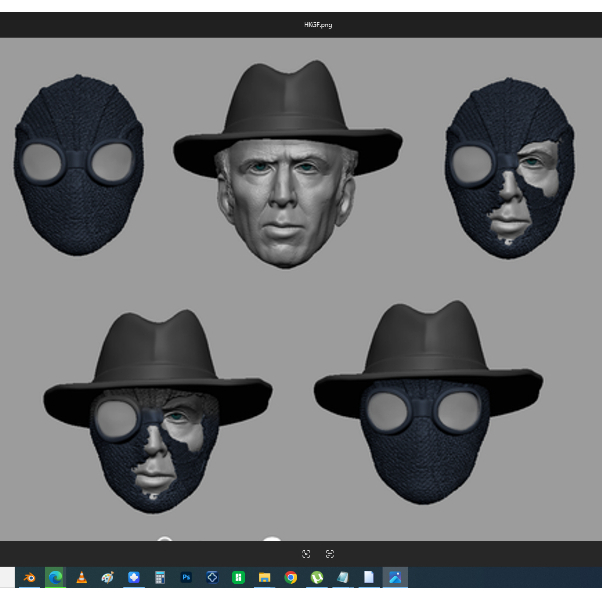Launch Google Chrome from the taskbar
Image resolution: width=602 pixels, height=602 pixels.
(291, 577)
